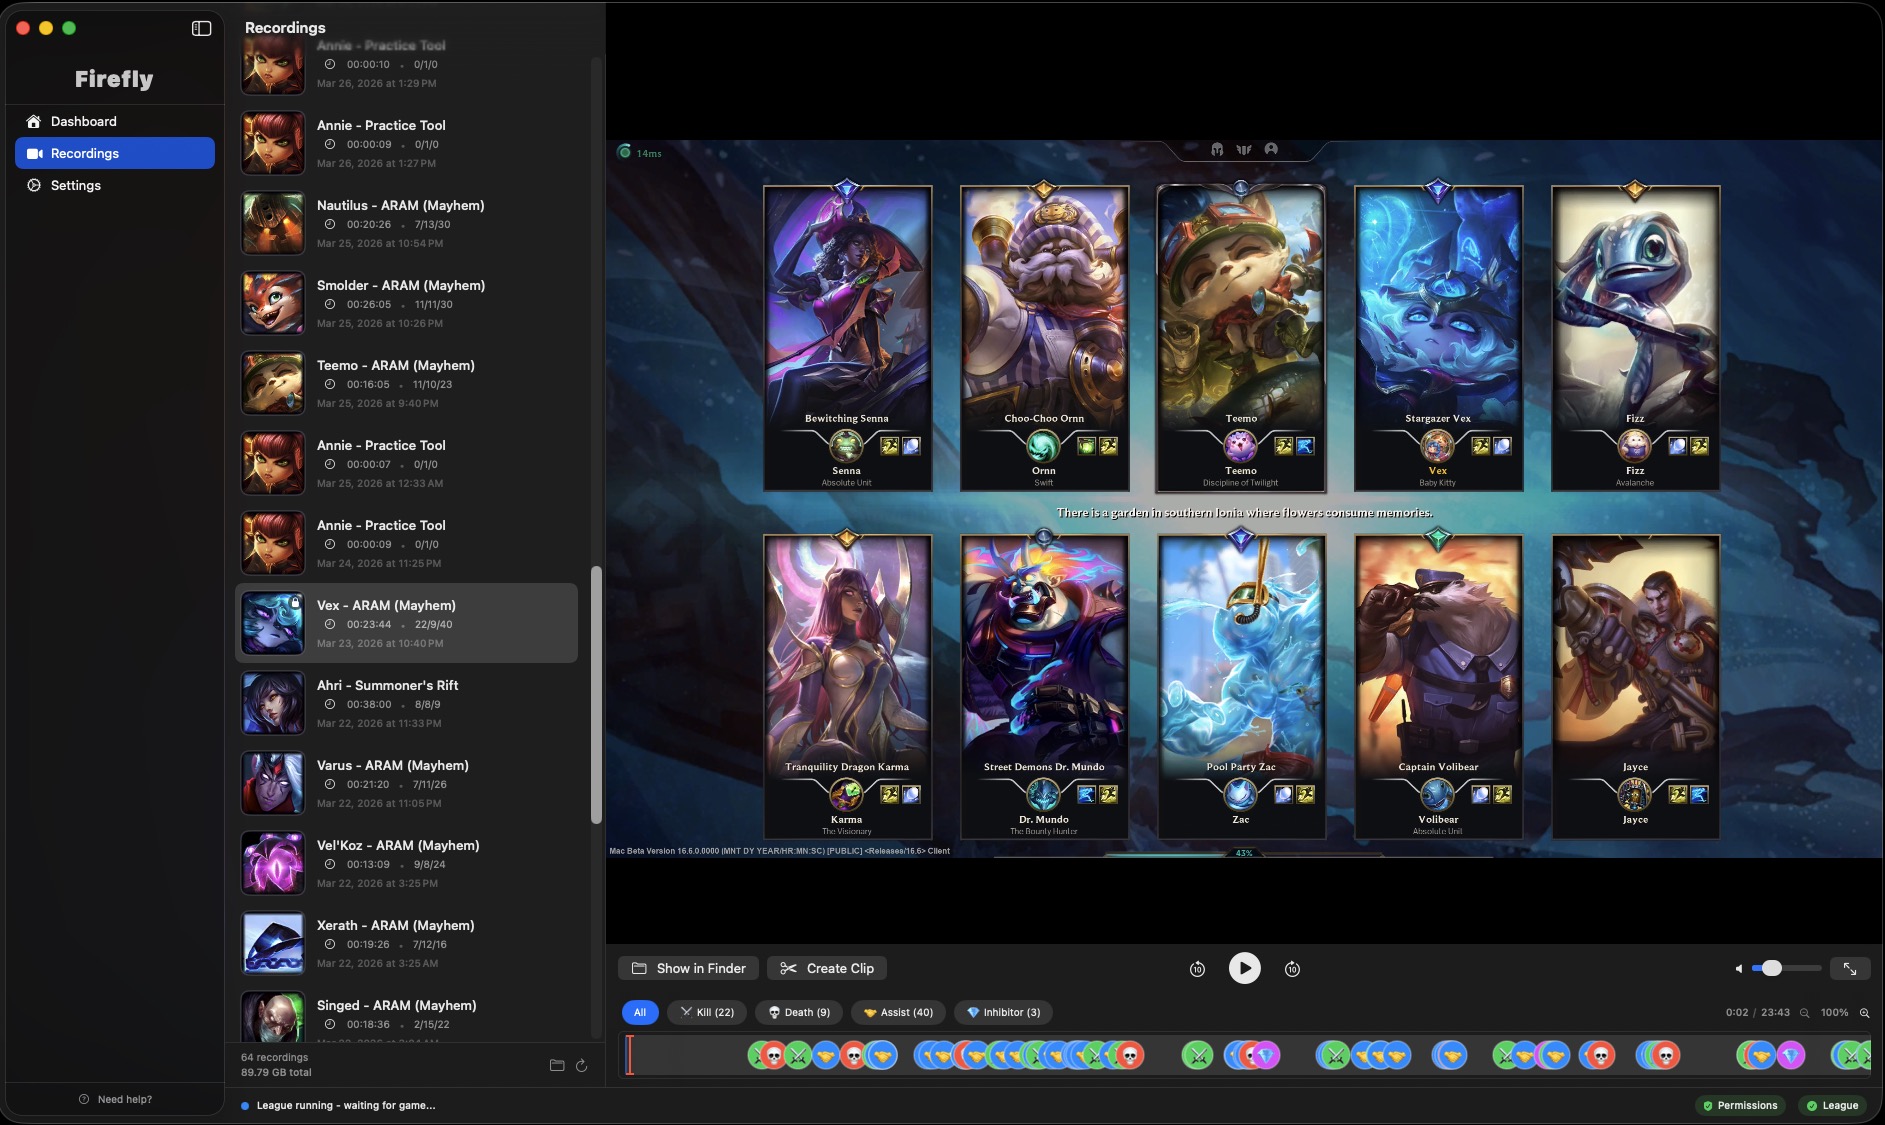Zoom in the timeline with the magnifier
The image size is (1885, 1125).
pyautogui.click(x=1864, y=1013)
